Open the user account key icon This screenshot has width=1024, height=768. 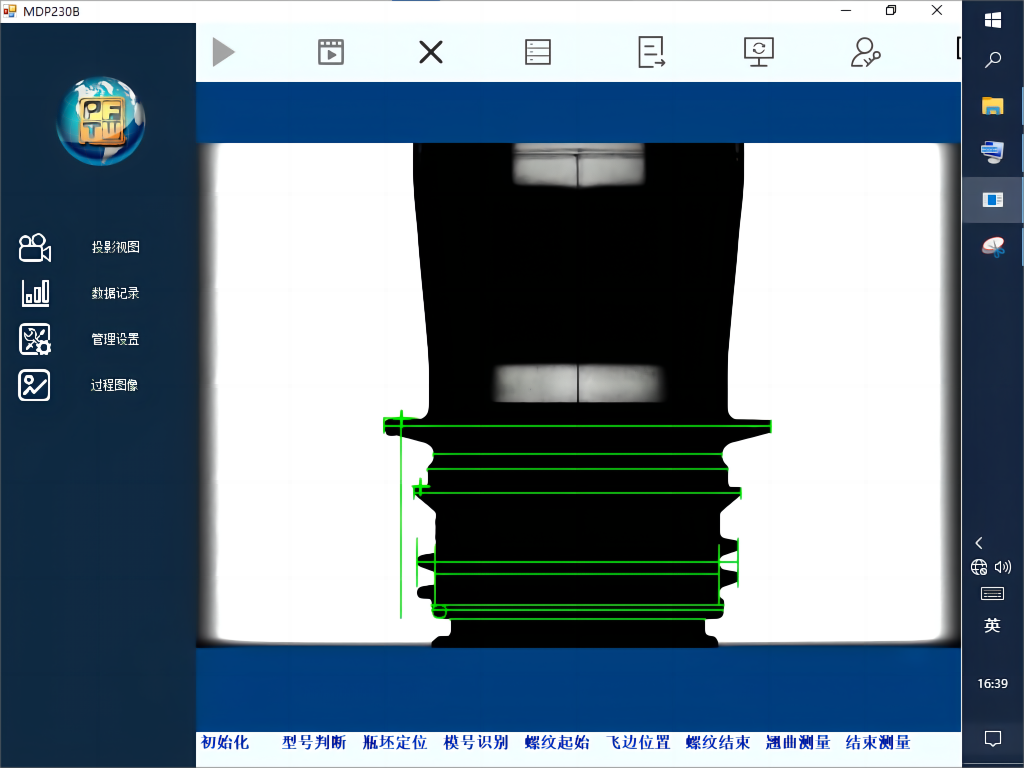point(865,52)
